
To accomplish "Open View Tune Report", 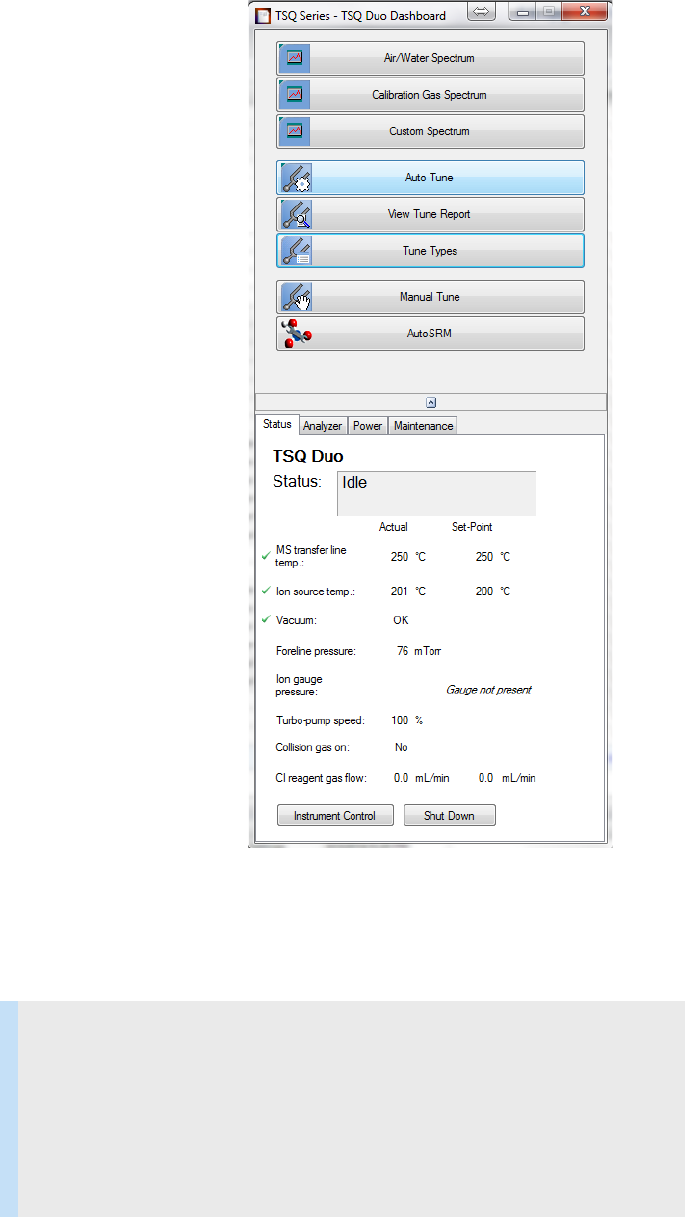I will point(430,214).
